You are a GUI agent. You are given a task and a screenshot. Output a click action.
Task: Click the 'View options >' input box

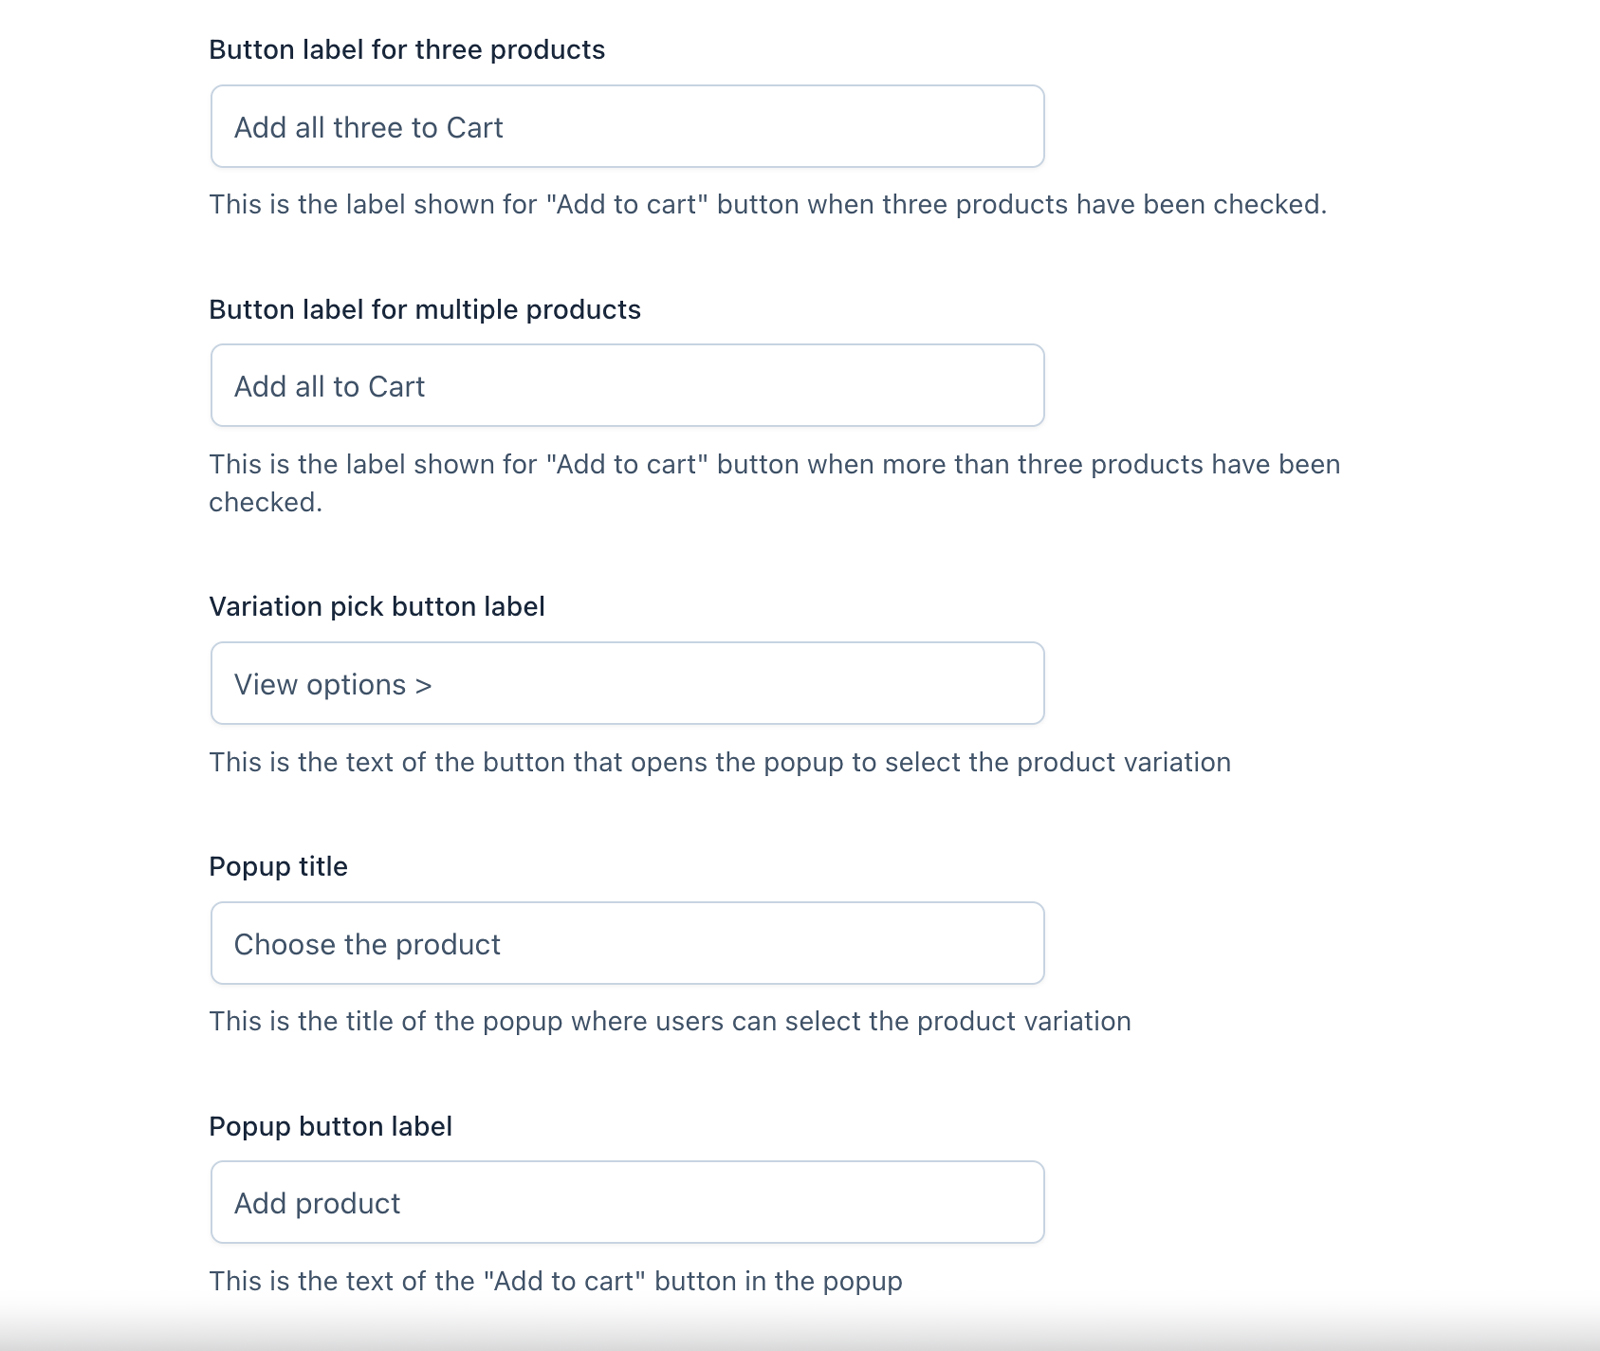[x=627, y=684]
